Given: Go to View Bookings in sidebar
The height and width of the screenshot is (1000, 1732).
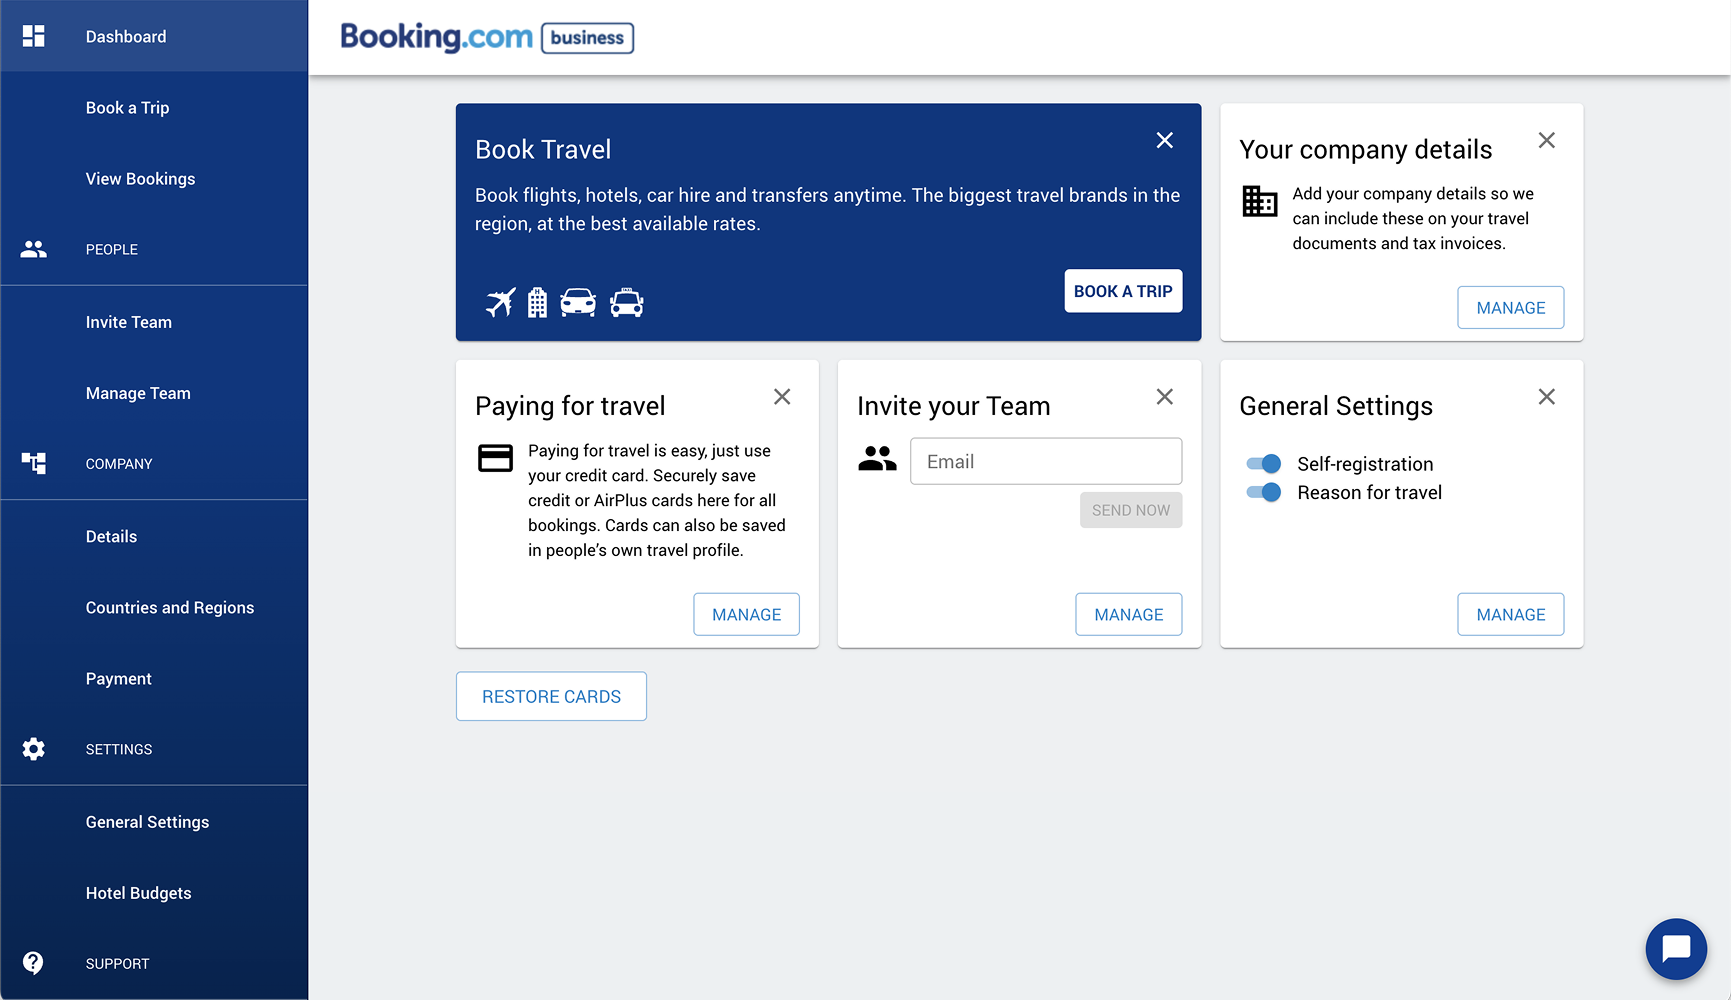Looking at the screenshot, I should [140, 179].
